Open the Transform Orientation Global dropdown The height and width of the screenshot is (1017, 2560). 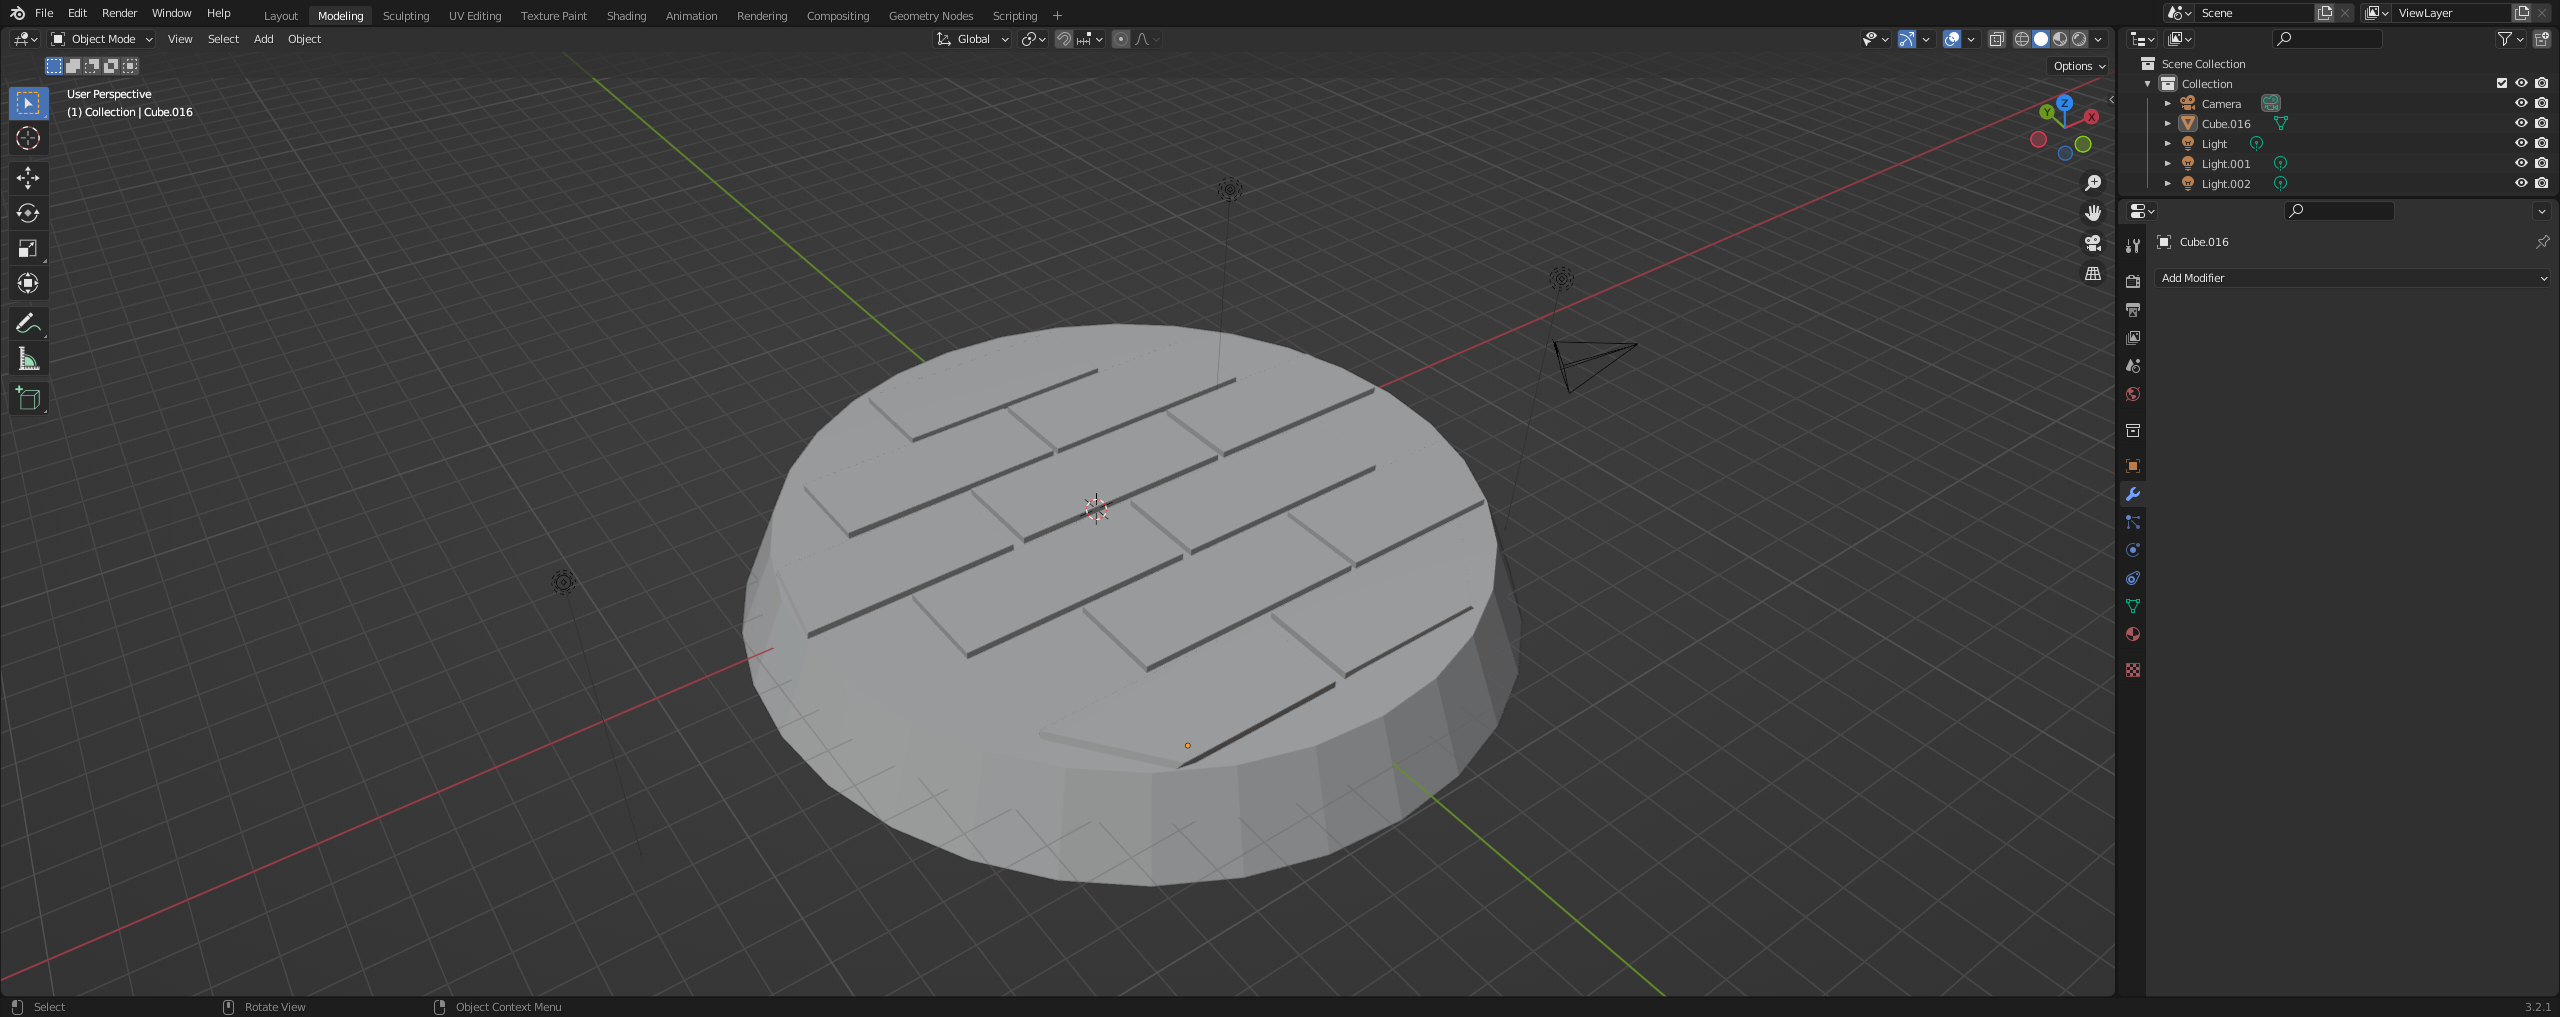[971, 39]
